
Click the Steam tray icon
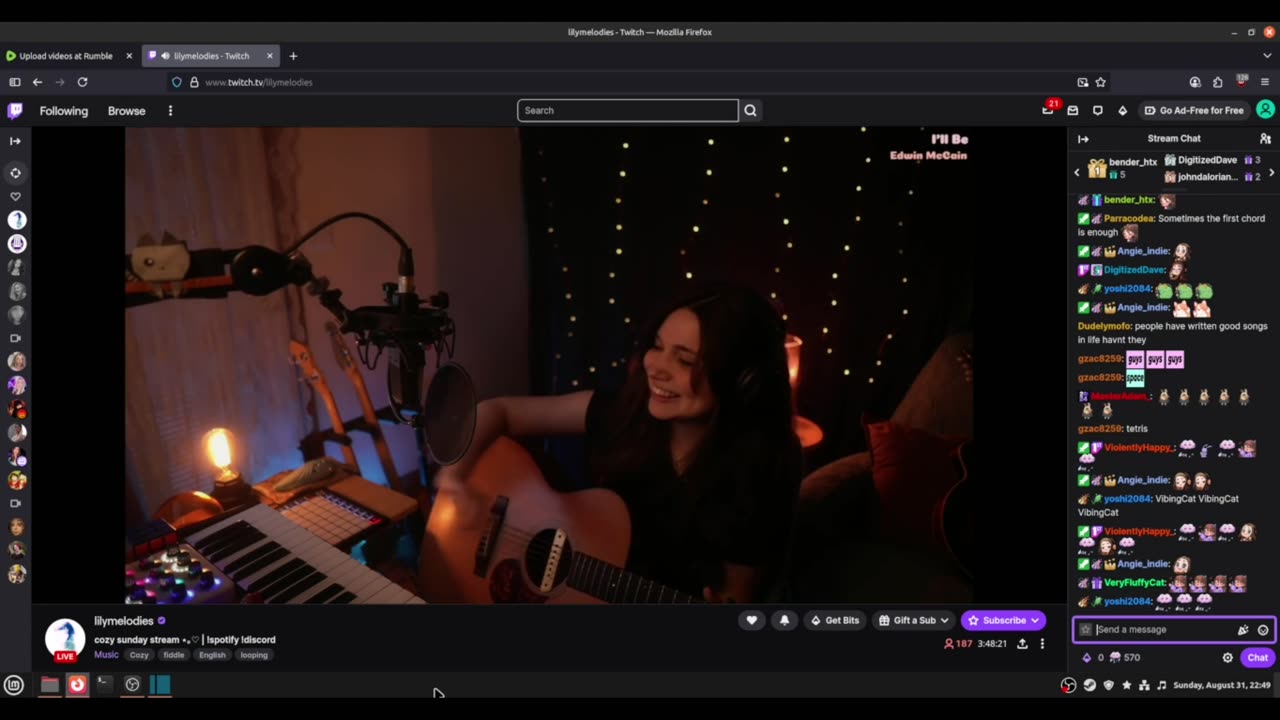click(1090, 685)
